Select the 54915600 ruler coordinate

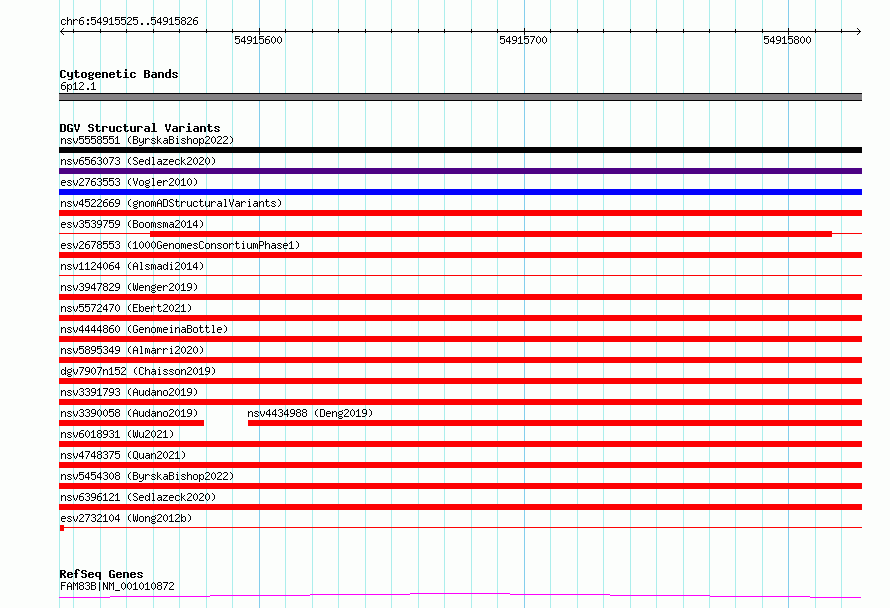click(258, 40)
